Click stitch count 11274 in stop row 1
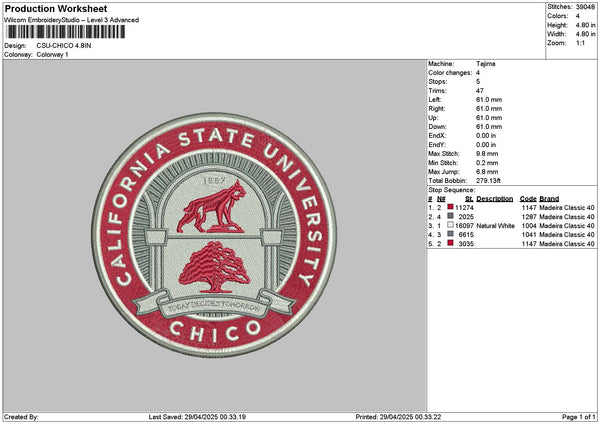 pos(465,208)
